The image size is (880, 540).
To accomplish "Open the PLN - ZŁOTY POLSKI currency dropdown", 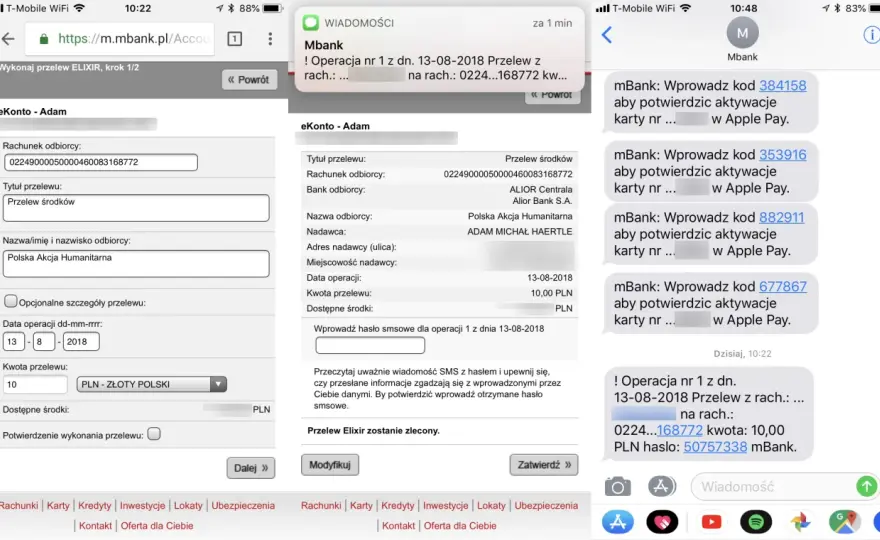I will (152, 385).
